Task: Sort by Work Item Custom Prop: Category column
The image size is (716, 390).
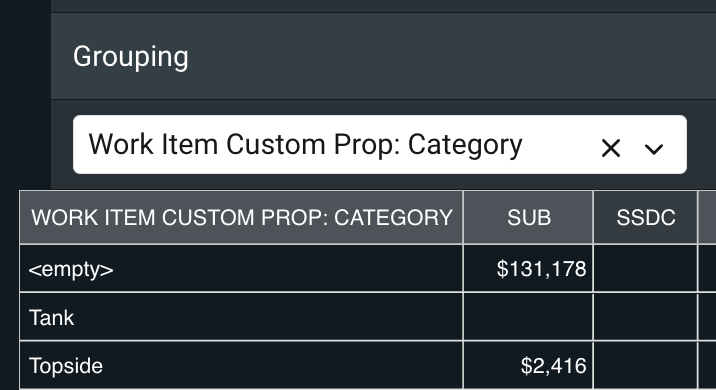Action: pyautogui.click(x=242, y=217)
